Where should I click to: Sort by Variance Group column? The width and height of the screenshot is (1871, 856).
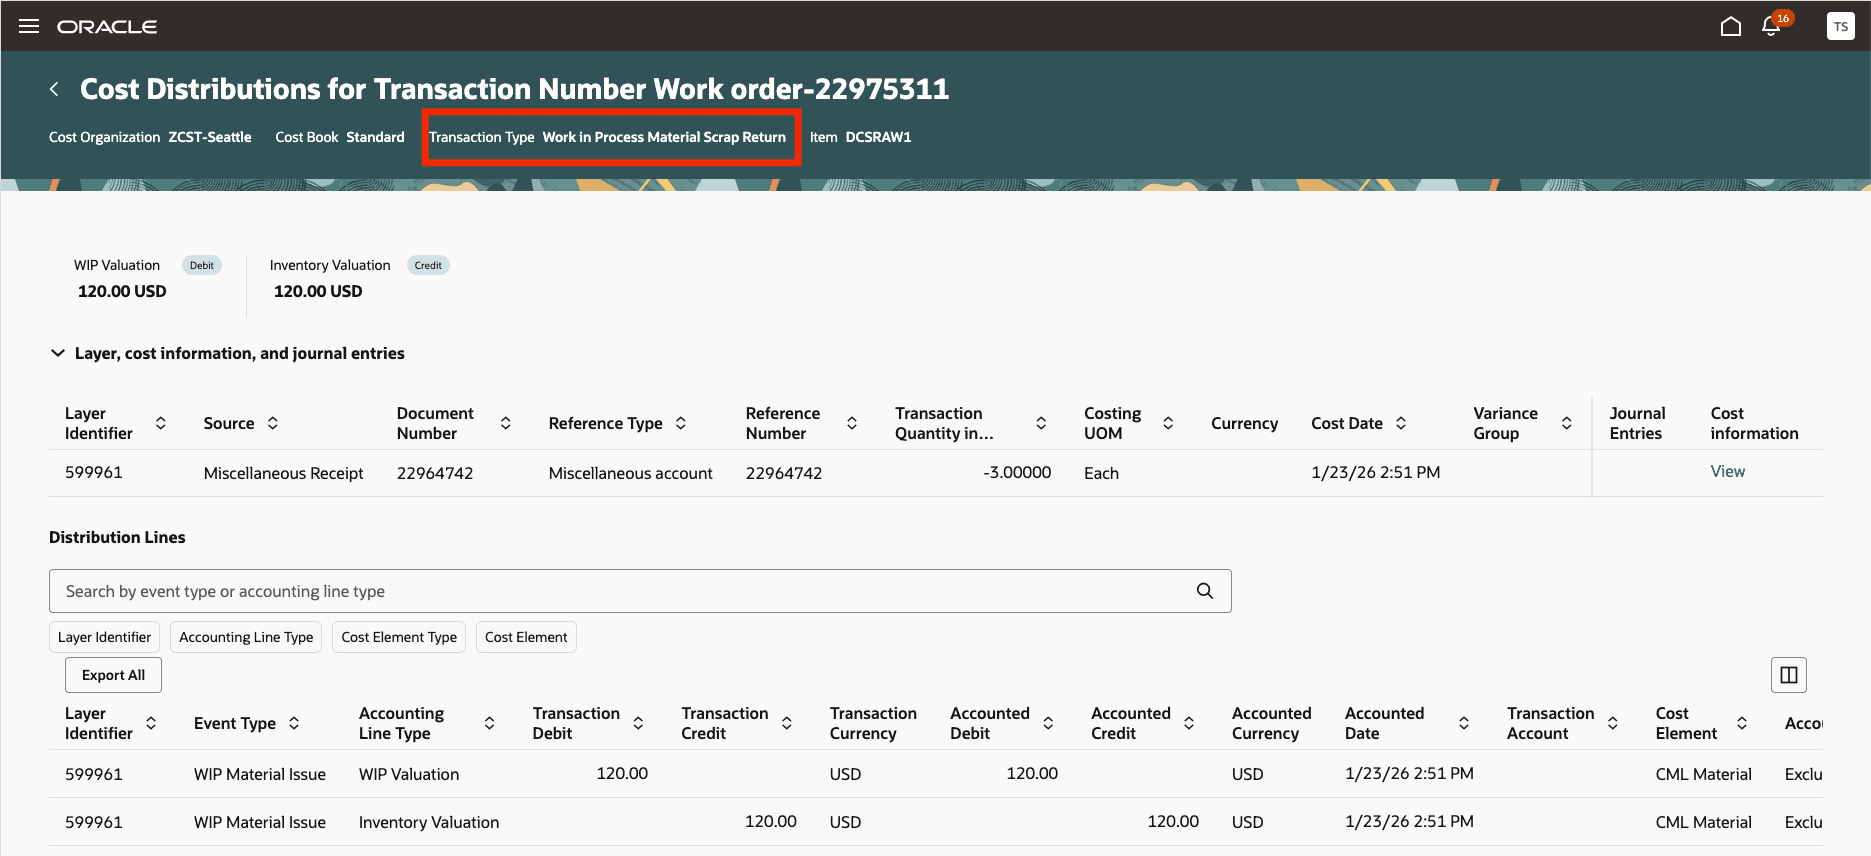coord(1567,423)
